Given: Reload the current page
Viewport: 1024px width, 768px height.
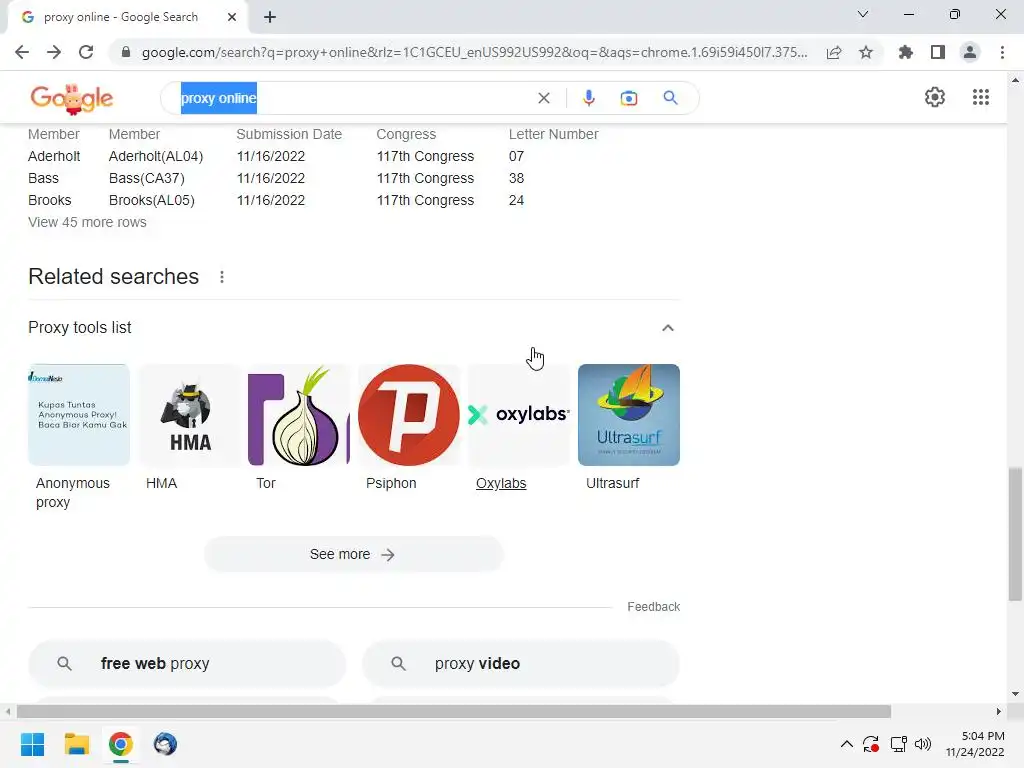Looking at the screenshot, I should pos(86,52).
